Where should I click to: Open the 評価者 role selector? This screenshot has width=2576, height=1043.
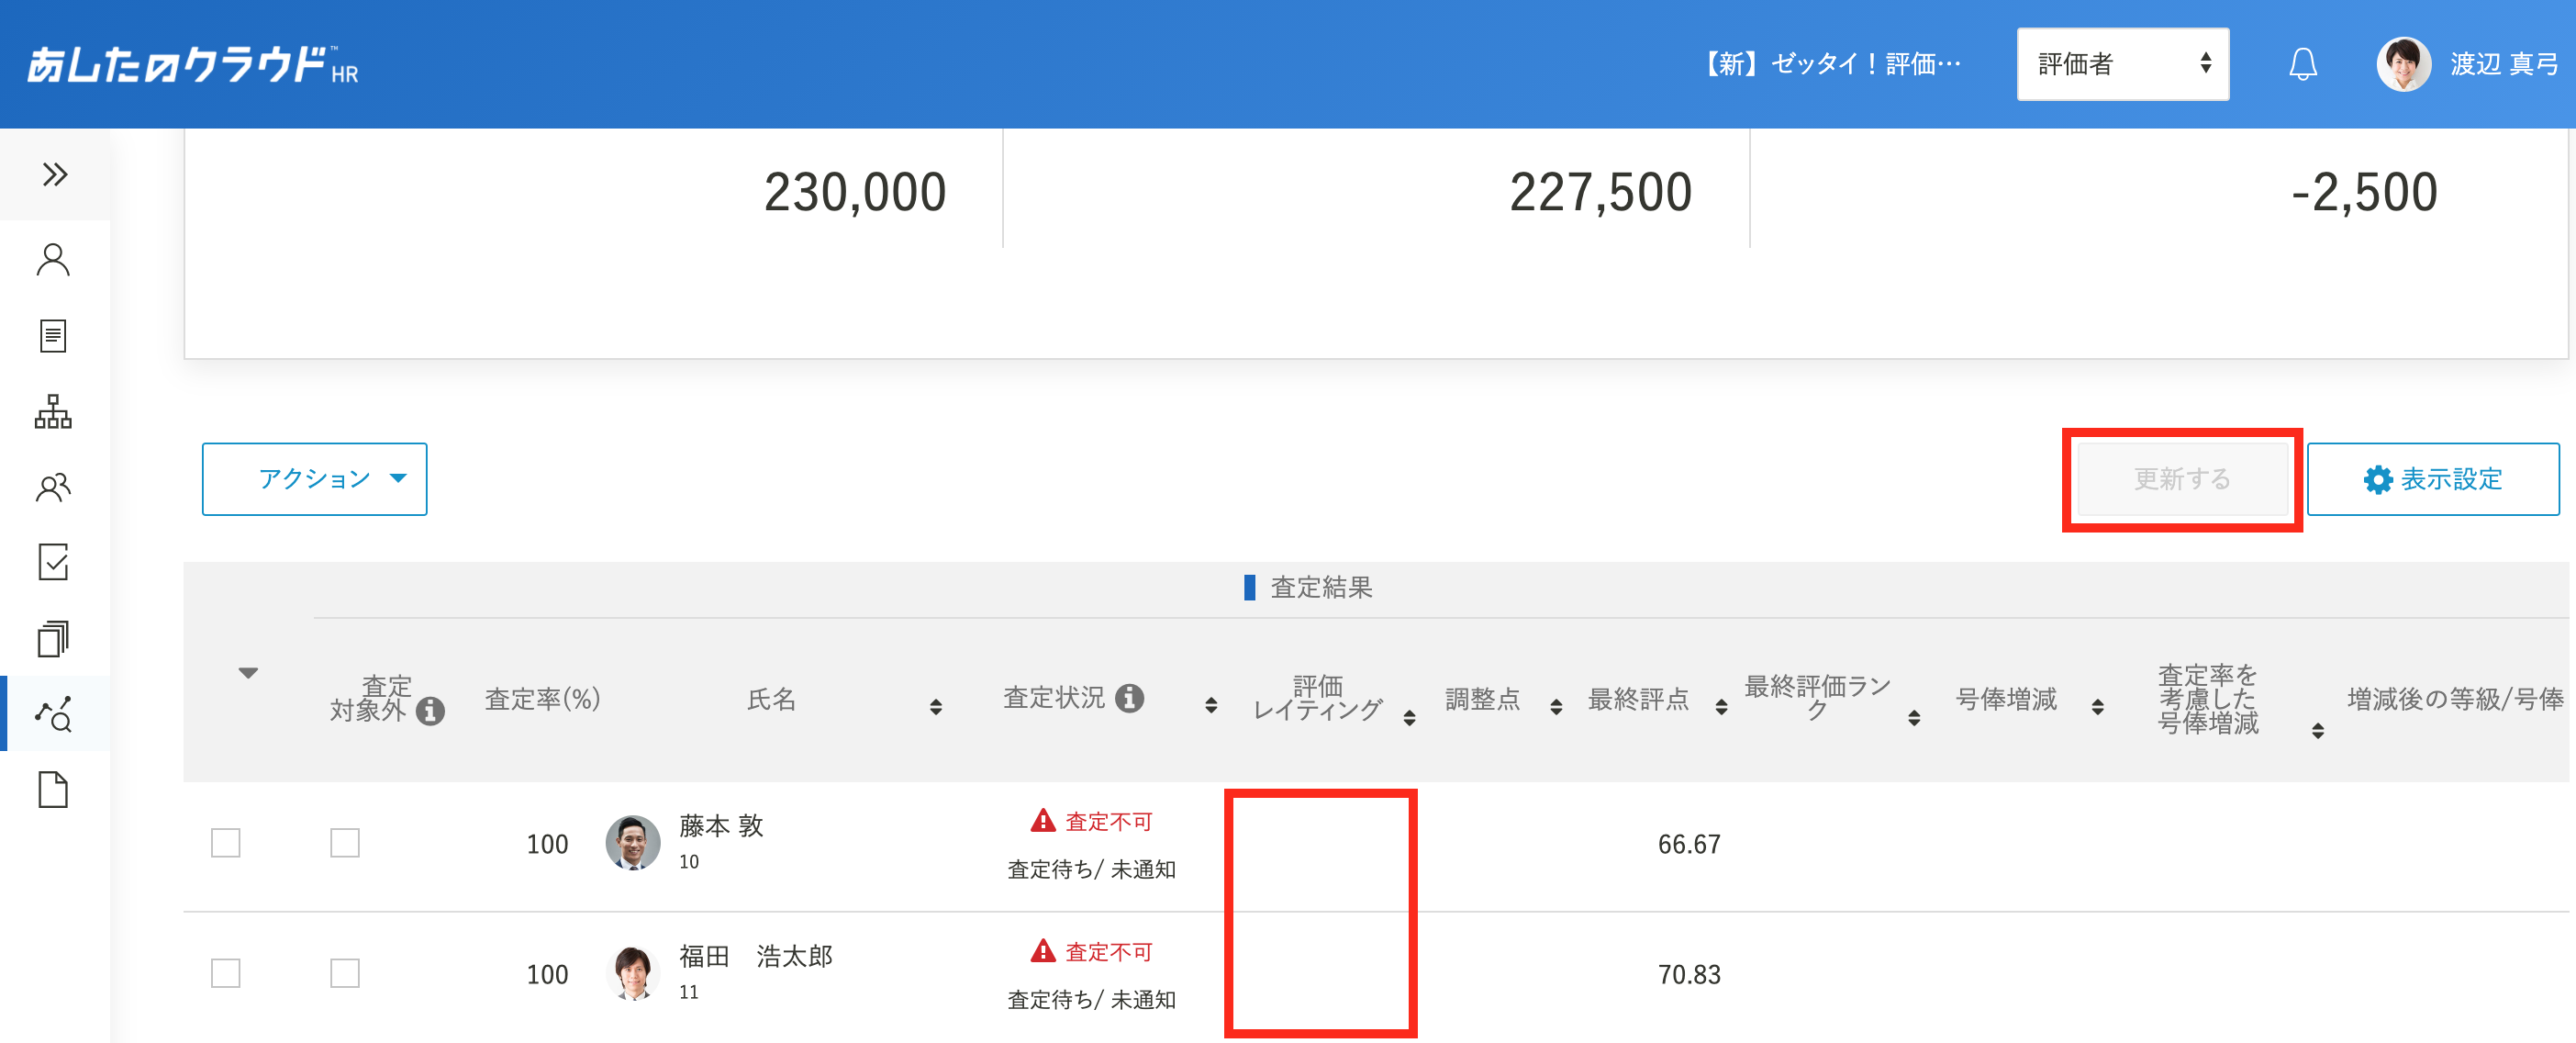point(2122,64)
